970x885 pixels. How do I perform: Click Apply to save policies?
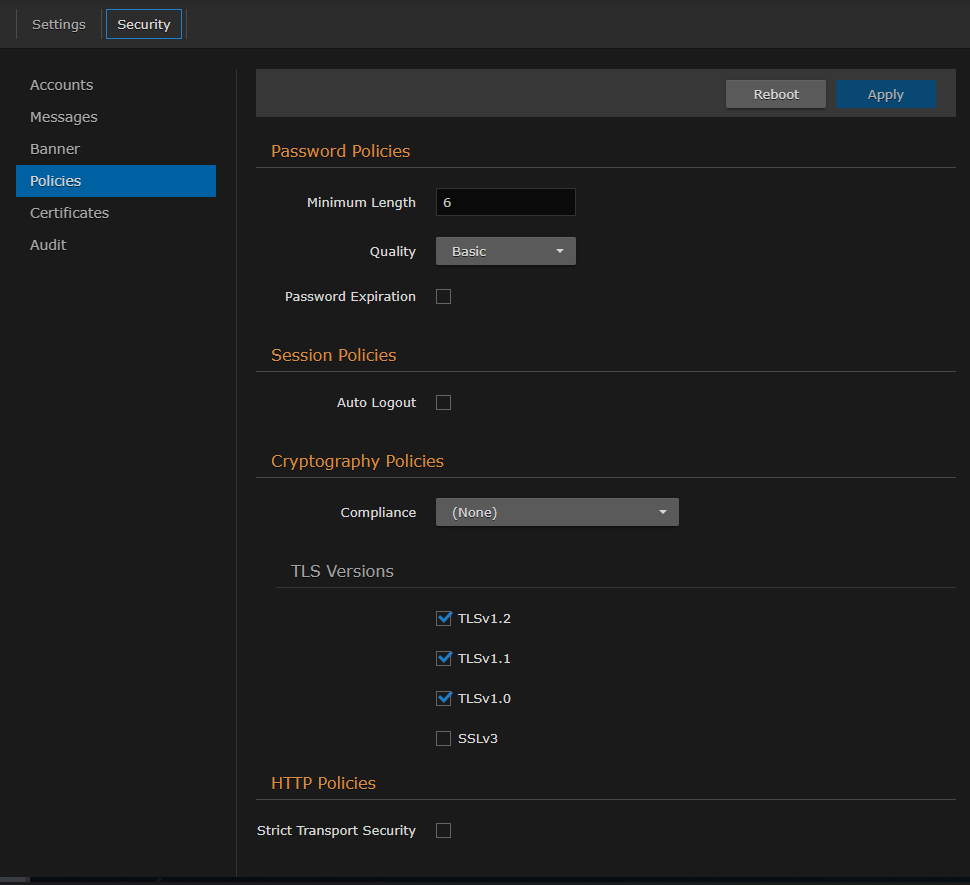click(x=885, y=94)
